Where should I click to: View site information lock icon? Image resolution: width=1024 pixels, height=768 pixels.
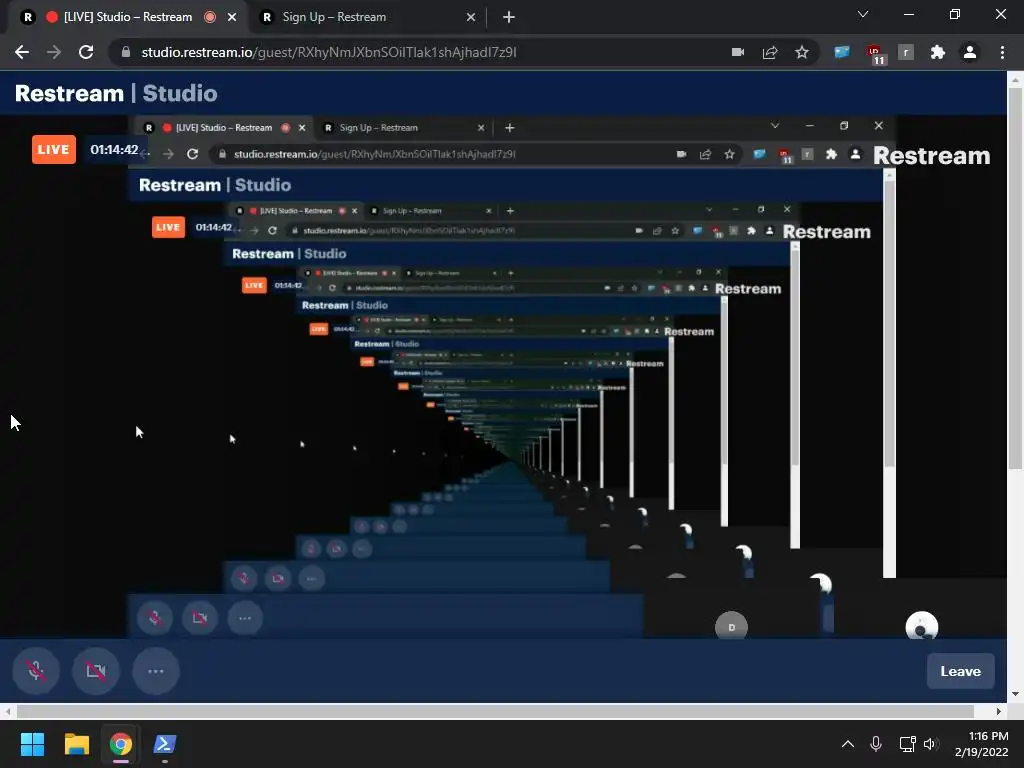click(126, 52)
